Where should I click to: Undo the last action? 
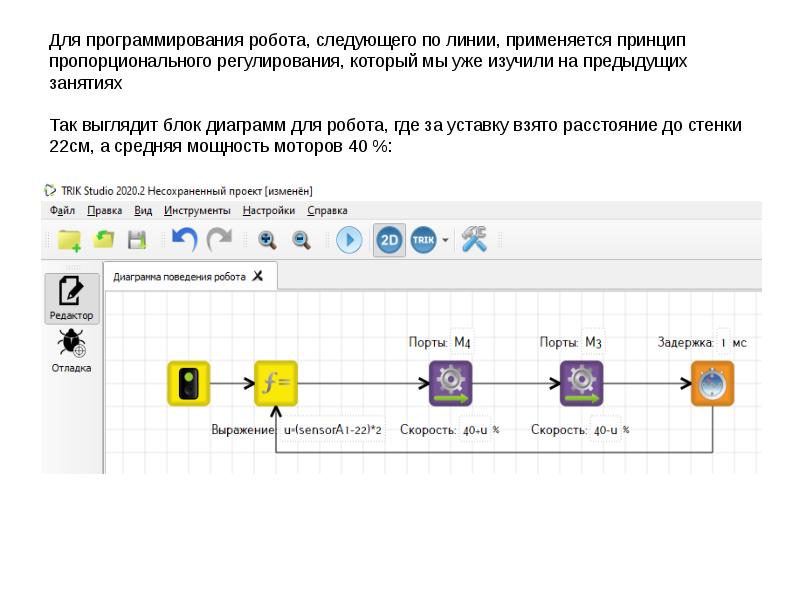[184, 240]
